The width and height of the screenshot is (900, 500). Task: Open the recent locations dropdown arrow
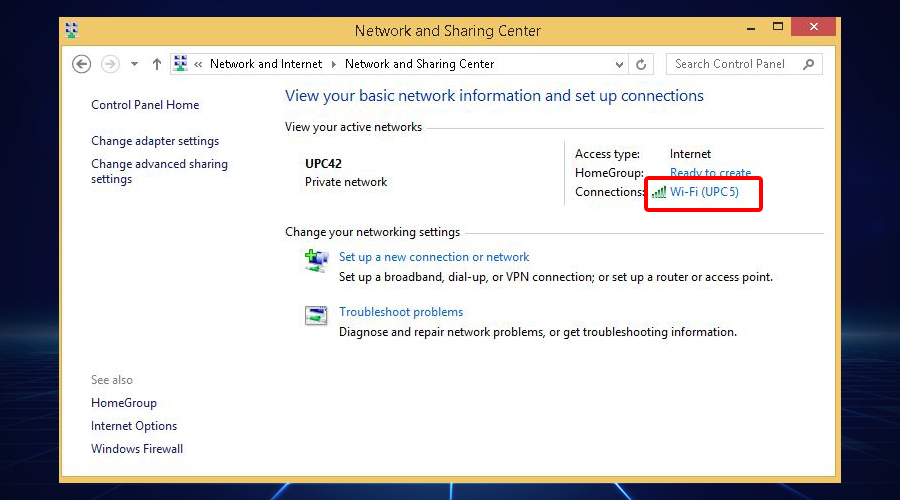[134, 64]
